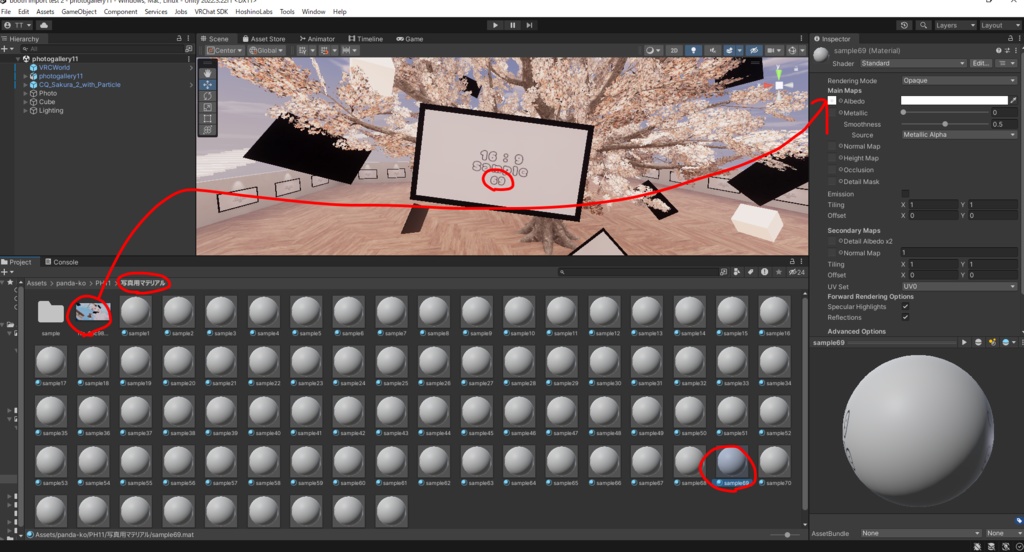
Task: Click the Pause button
Action: 513,25
